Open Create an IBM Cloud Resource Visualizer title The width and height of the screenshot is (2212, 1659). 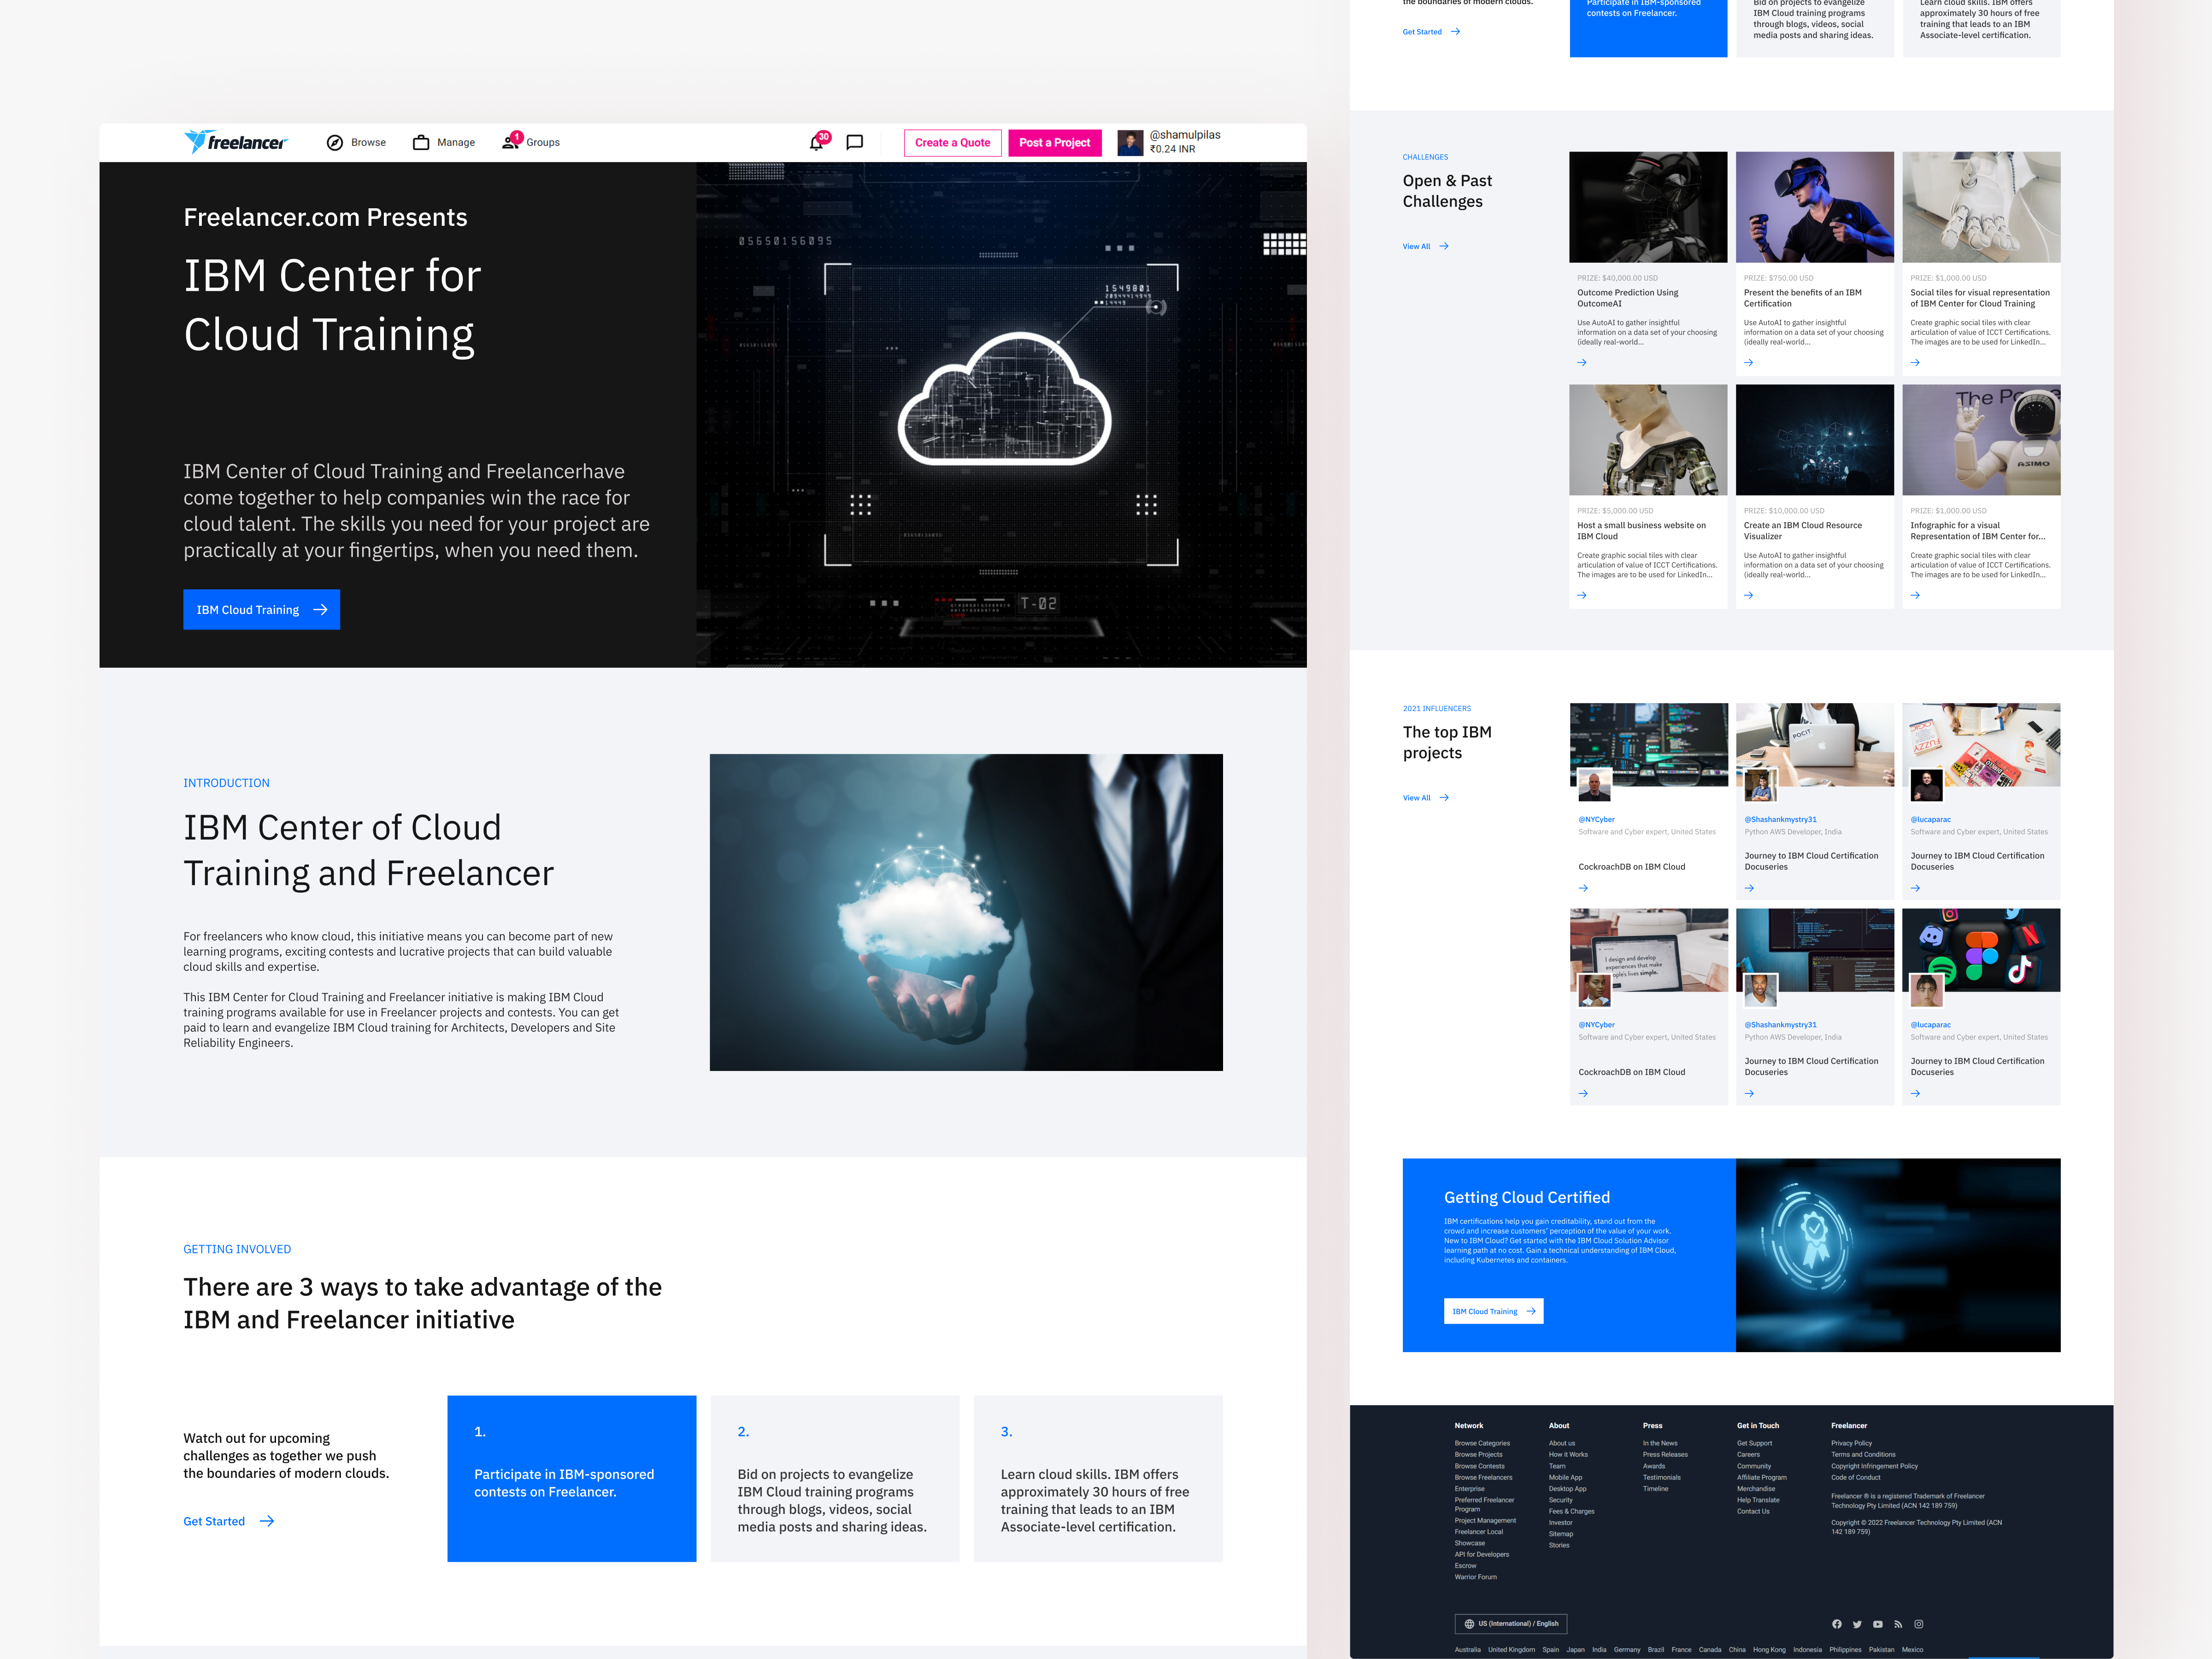point(1803,531)
